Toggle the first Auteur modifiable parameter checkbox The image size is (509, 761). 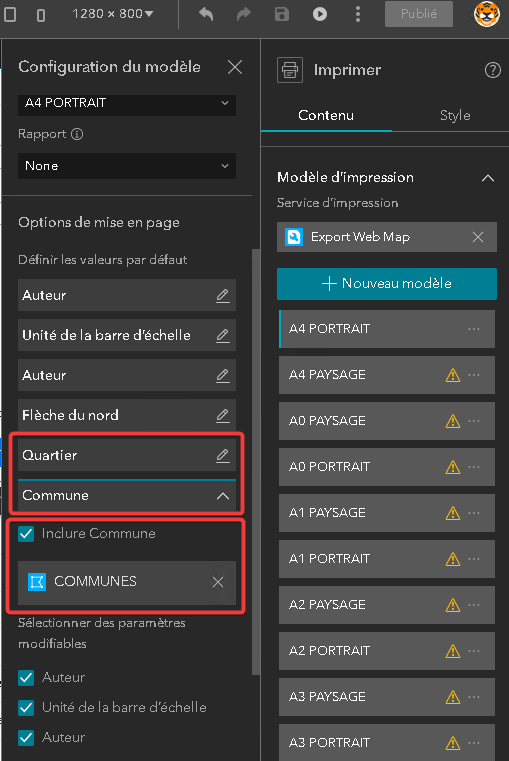pos(26,678)
